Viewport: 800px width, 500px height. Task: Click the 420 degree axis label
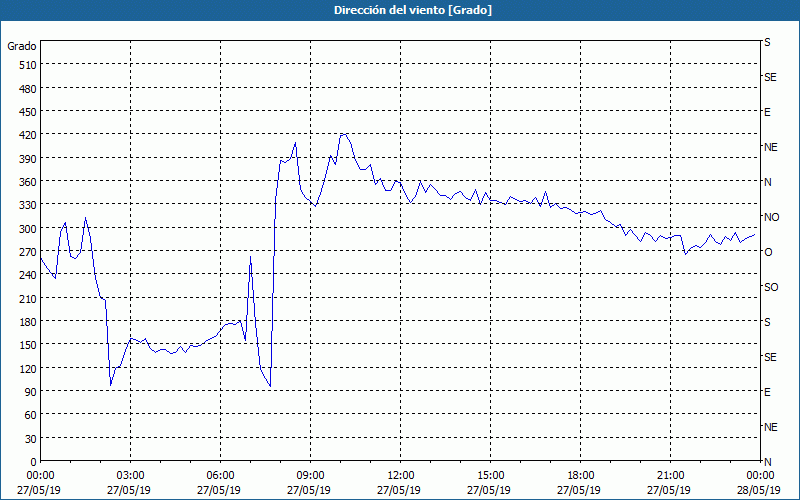coord(28,135)
